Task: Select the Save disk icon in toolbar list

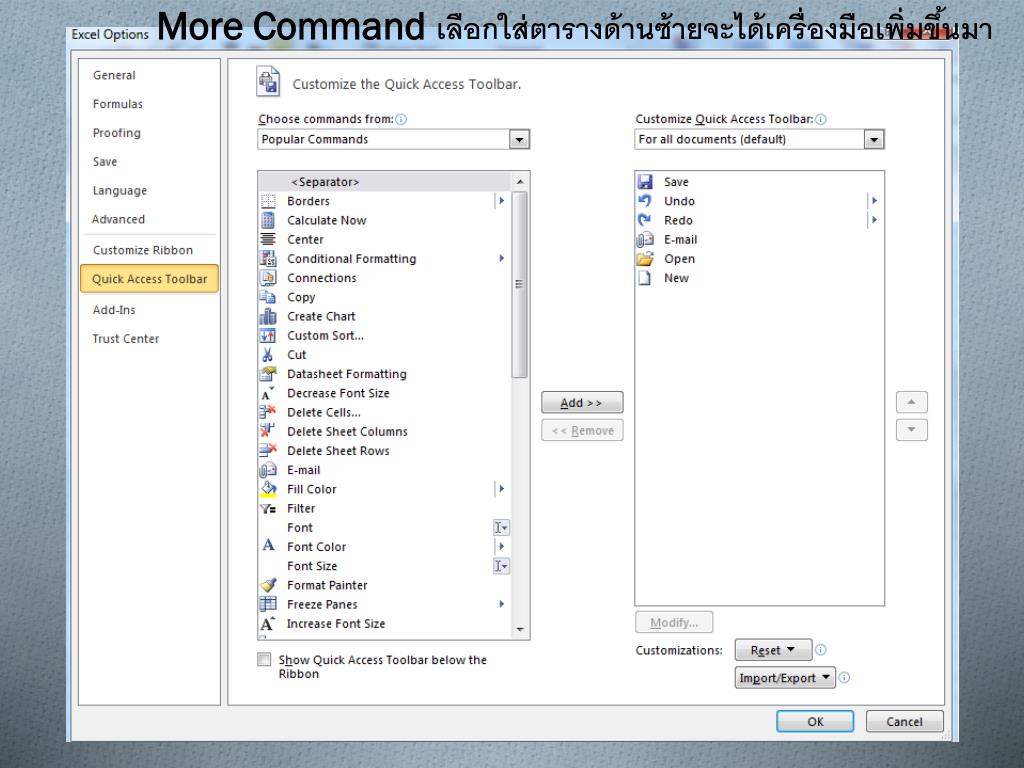Action: [645, 182]
